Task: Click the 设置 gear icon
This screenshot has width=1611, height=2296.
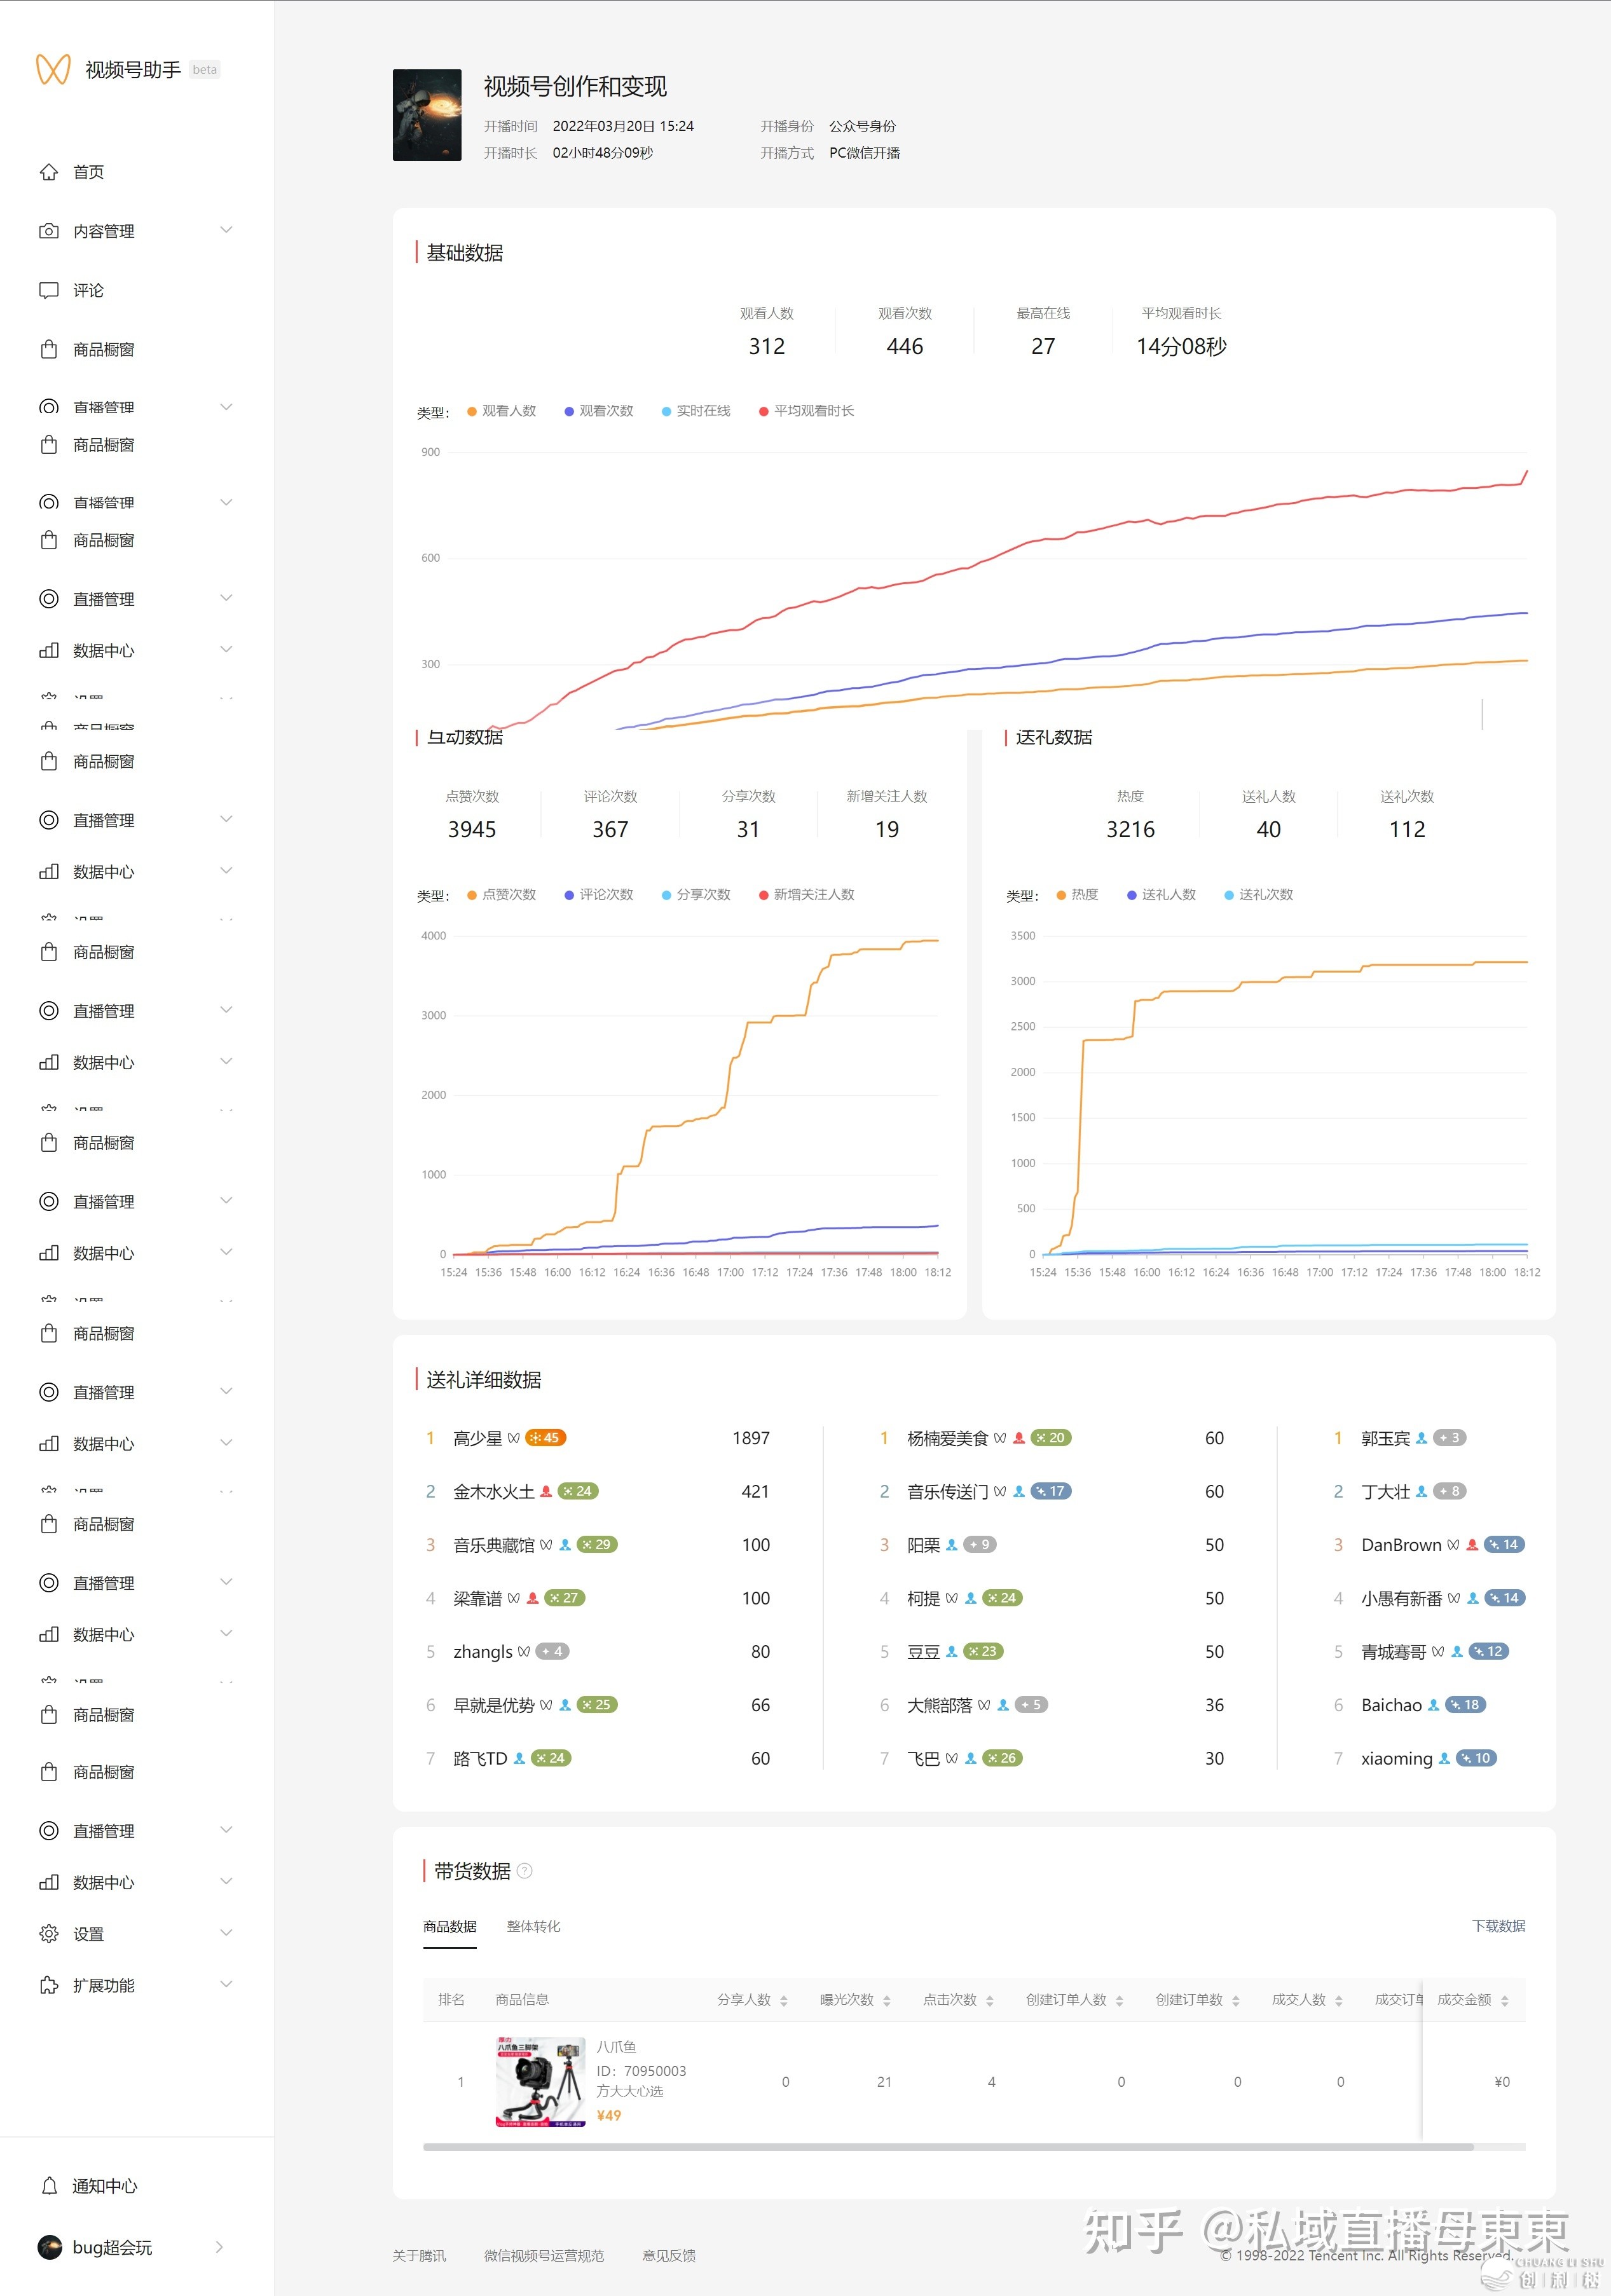Action: [48, 1934]
